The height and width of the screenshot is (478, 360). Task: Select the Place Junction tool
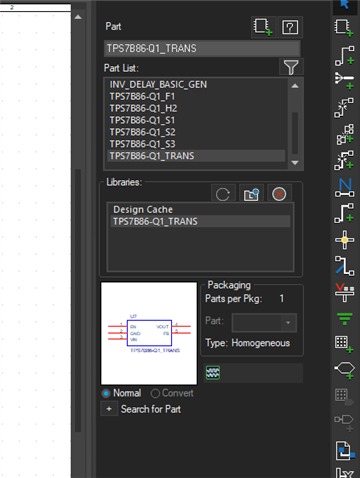345,240
